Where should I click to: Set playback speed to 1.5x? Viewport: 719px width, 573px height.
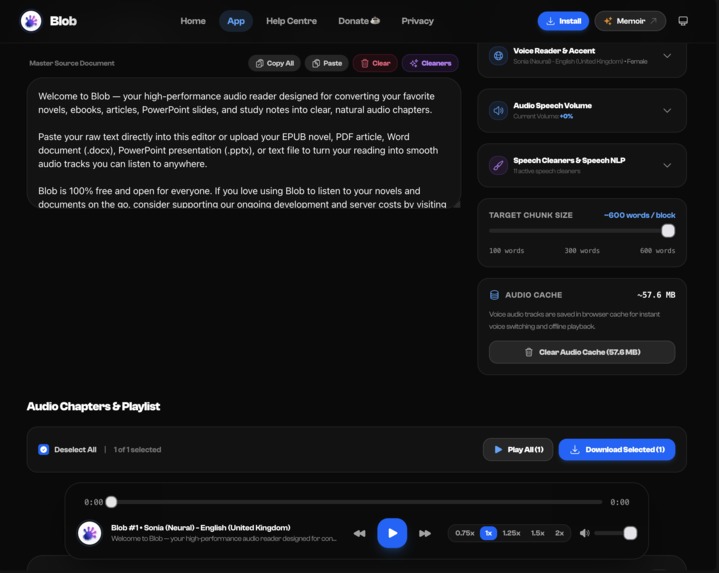click(537, 533)
